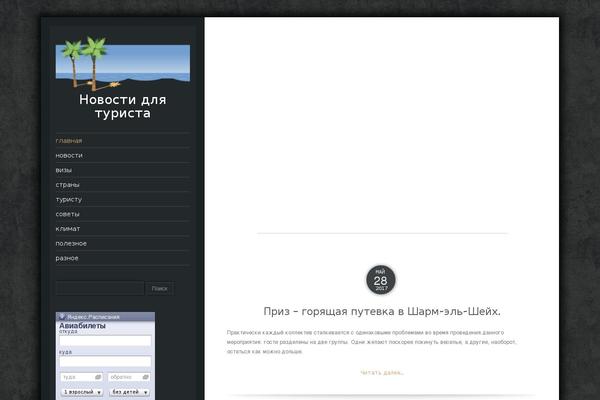Screen dimensions: 600x400
Task: Go to the 'главная' menu item
Action: 69,141
